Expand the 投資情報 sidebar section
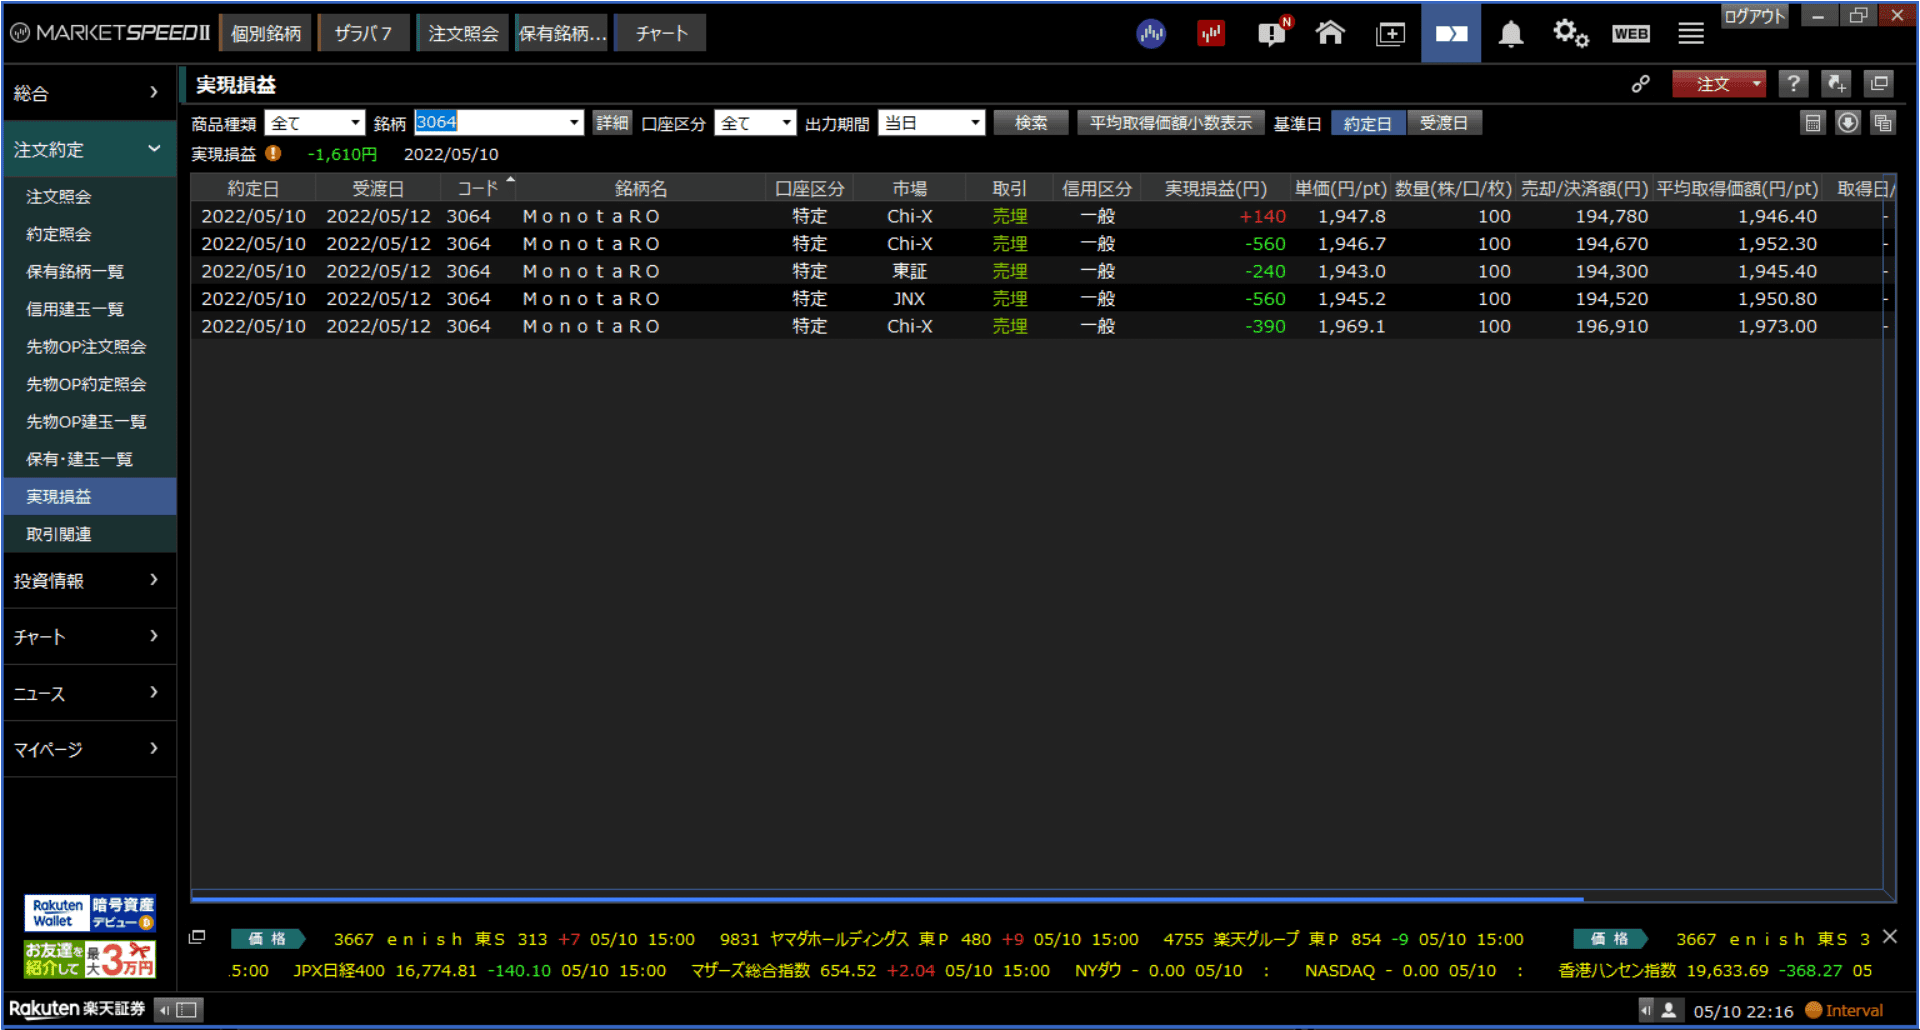The width and height of the screenshot is (1920, 1030). tap(88, 580)
